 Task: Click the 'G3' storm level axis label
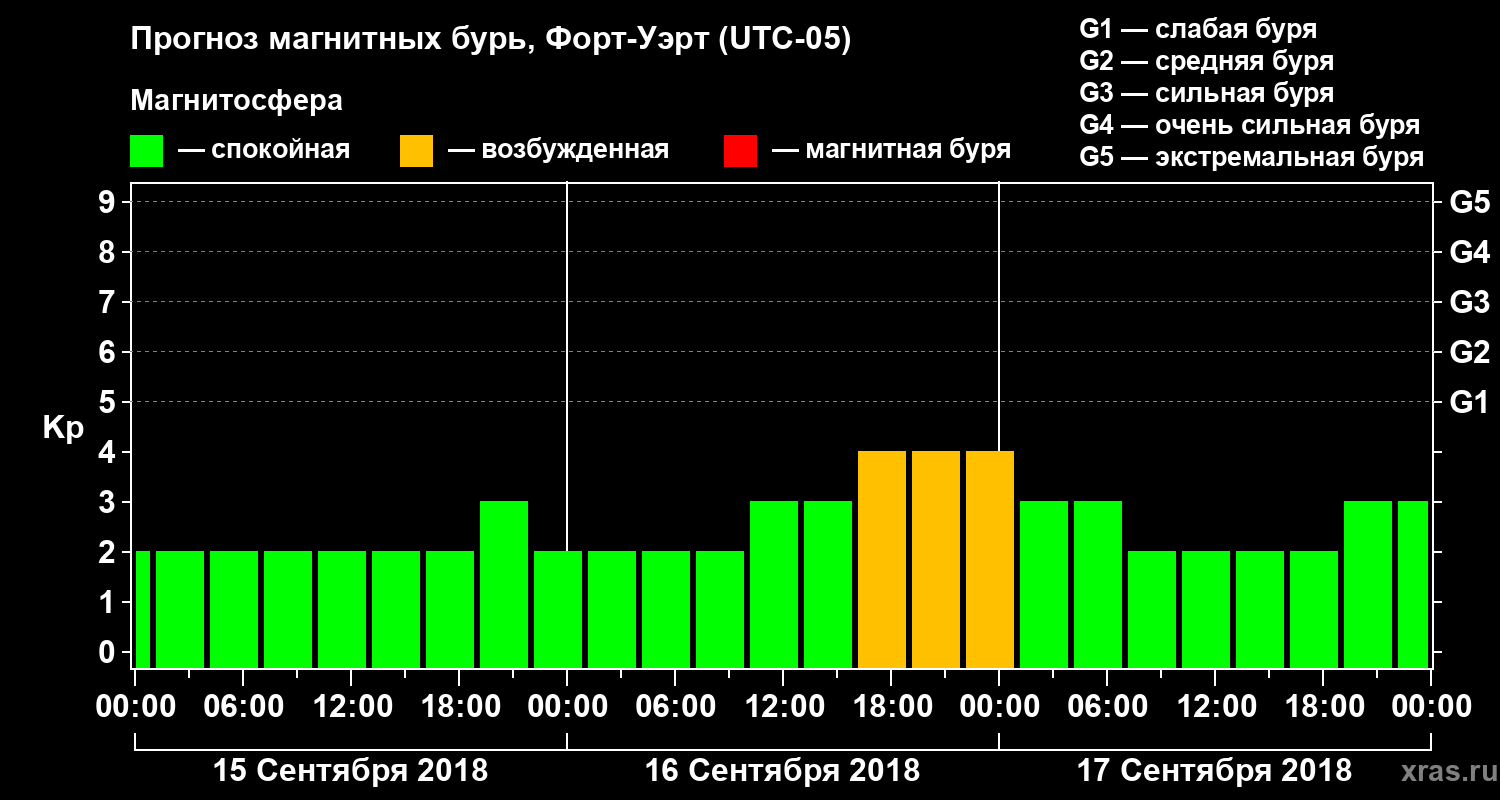coord(1469,302)
